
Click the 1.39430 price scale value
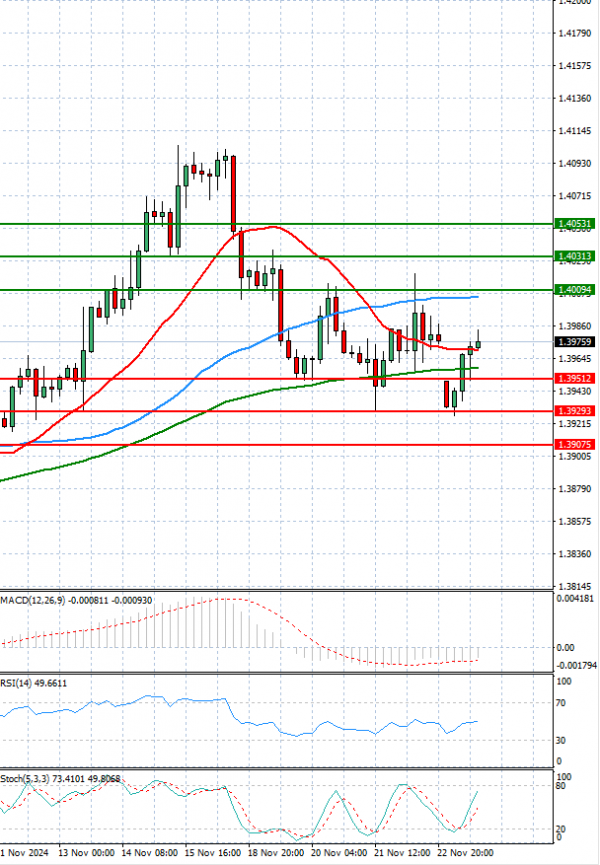(575, 391)
